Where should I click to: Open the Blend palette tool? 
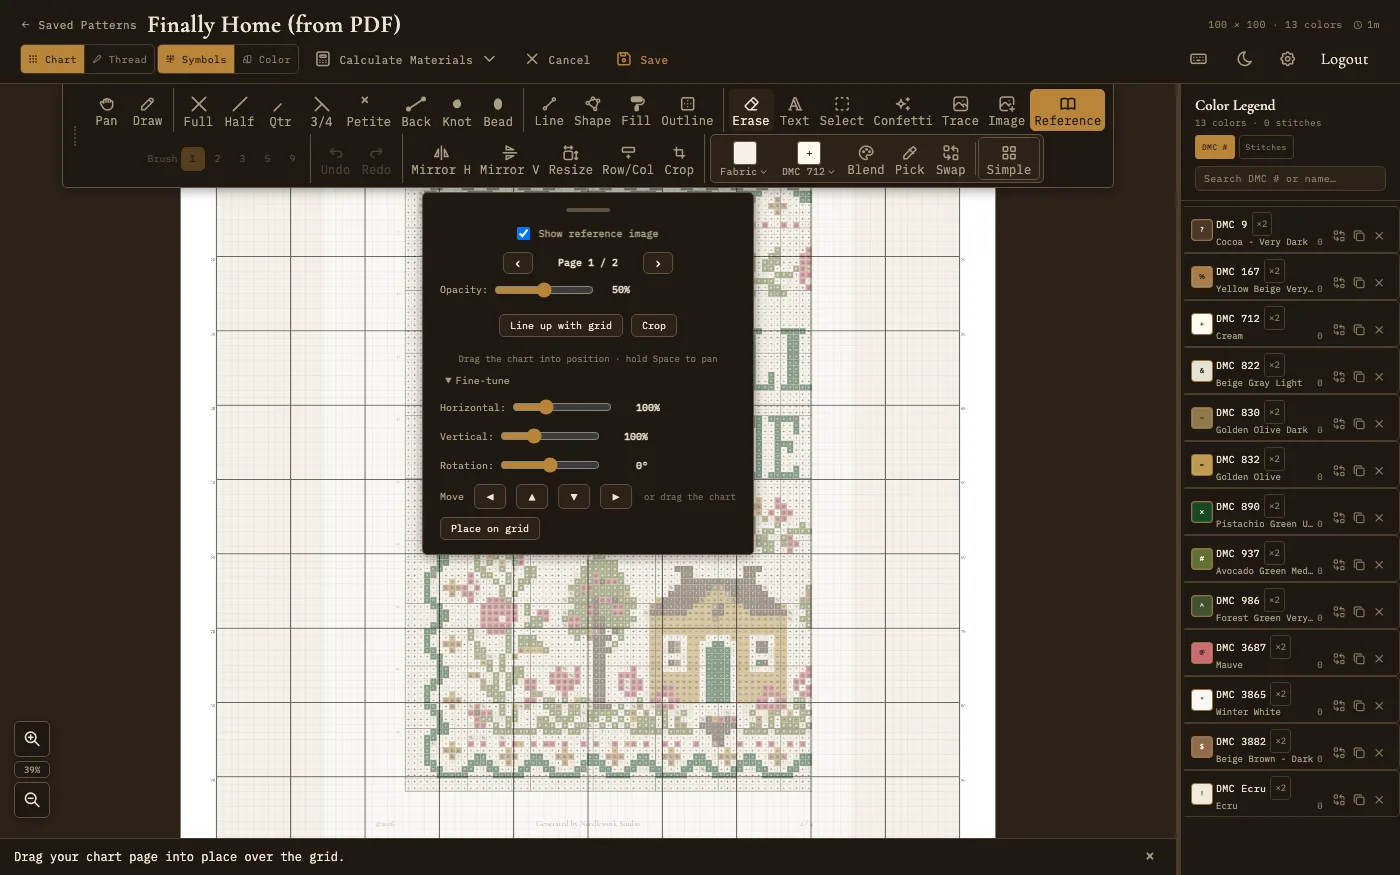(866, 160)
